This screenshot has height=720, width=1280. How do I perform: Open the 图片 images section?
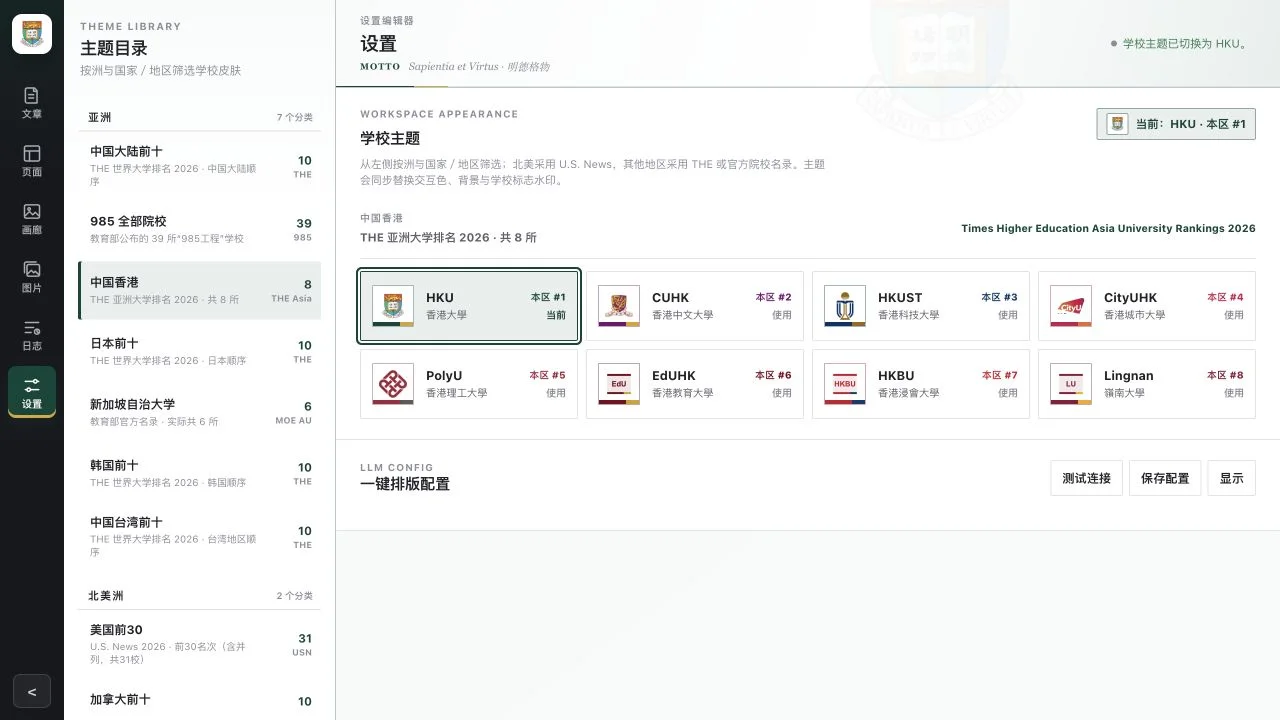[32, 277]
